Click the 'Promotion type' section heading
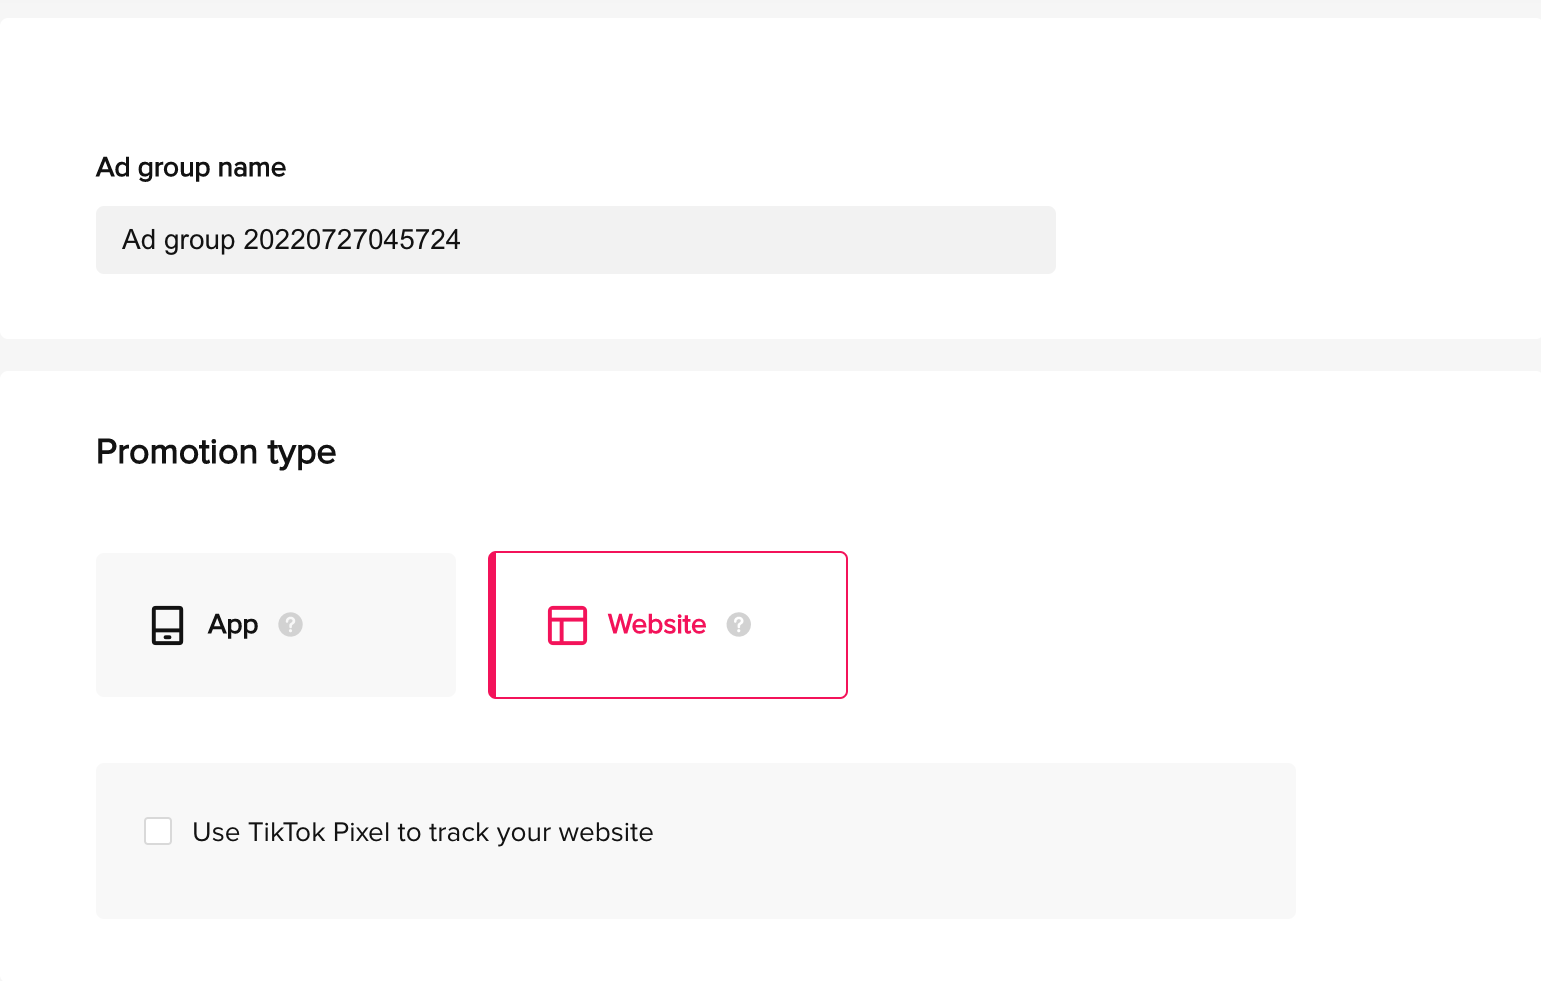The height and width of the screenshot is (981, 1541). (216, 452)
